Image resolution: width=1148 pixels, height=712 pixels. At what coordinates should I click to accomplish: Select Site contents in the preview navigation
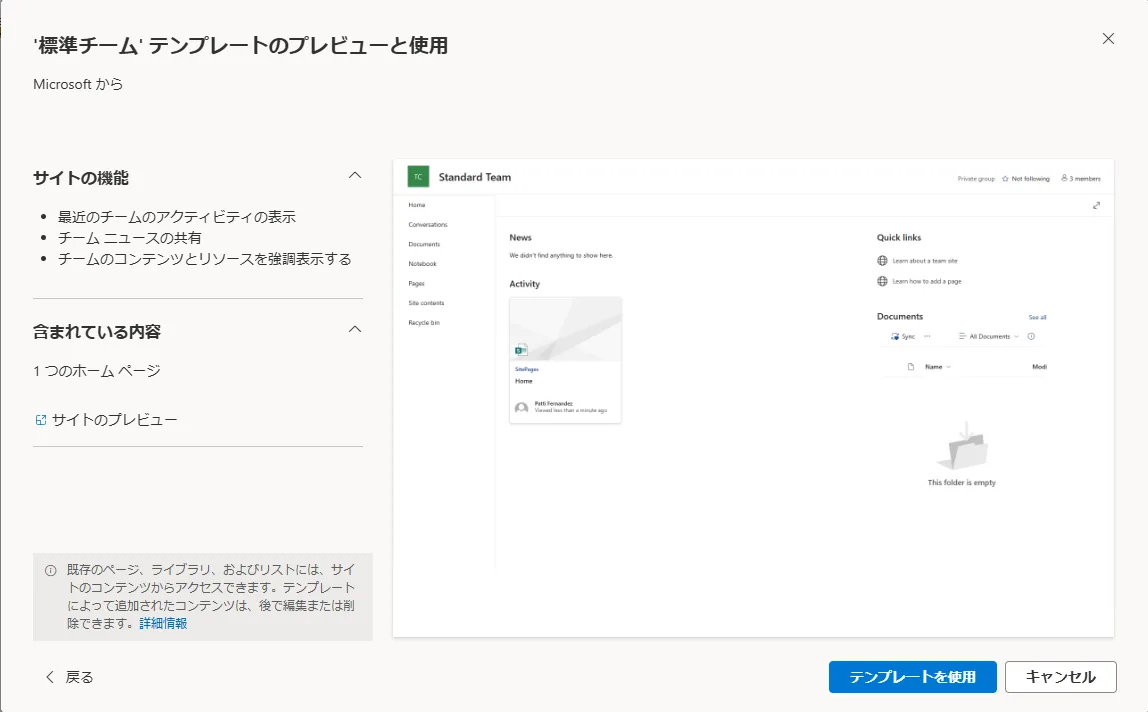(426, 303)
